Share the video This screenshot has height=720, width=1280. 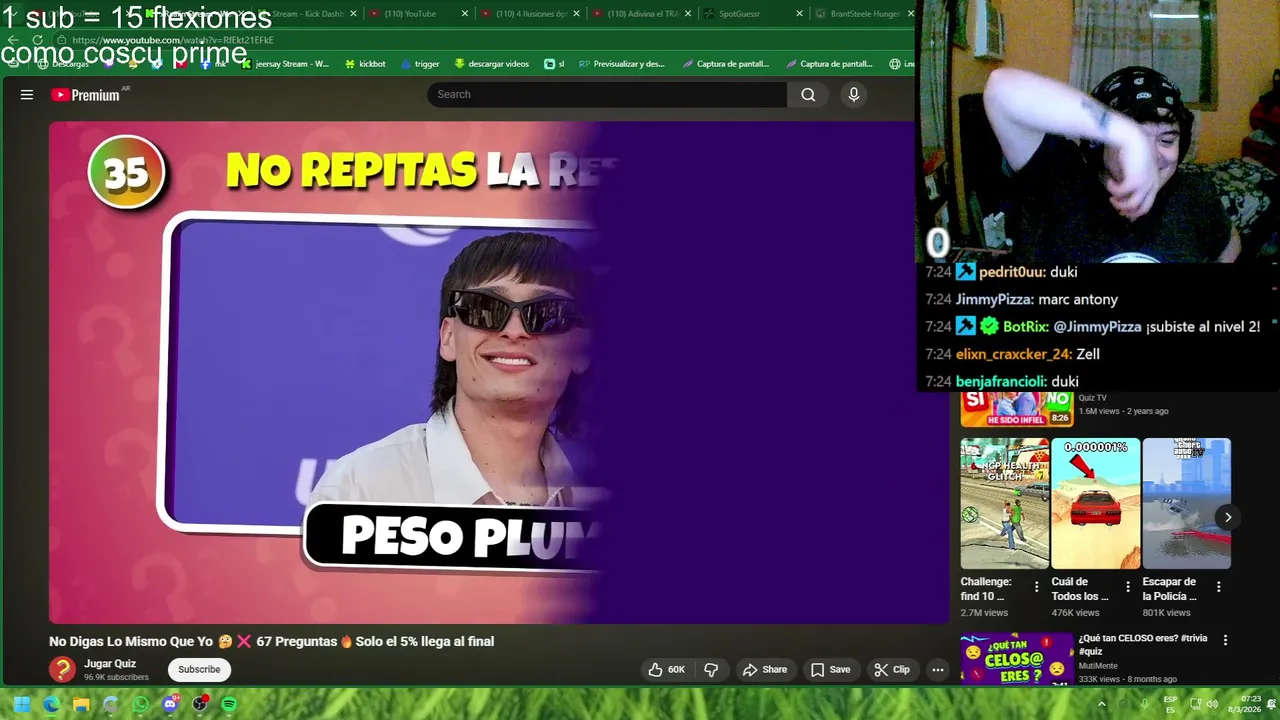(764, 670)
